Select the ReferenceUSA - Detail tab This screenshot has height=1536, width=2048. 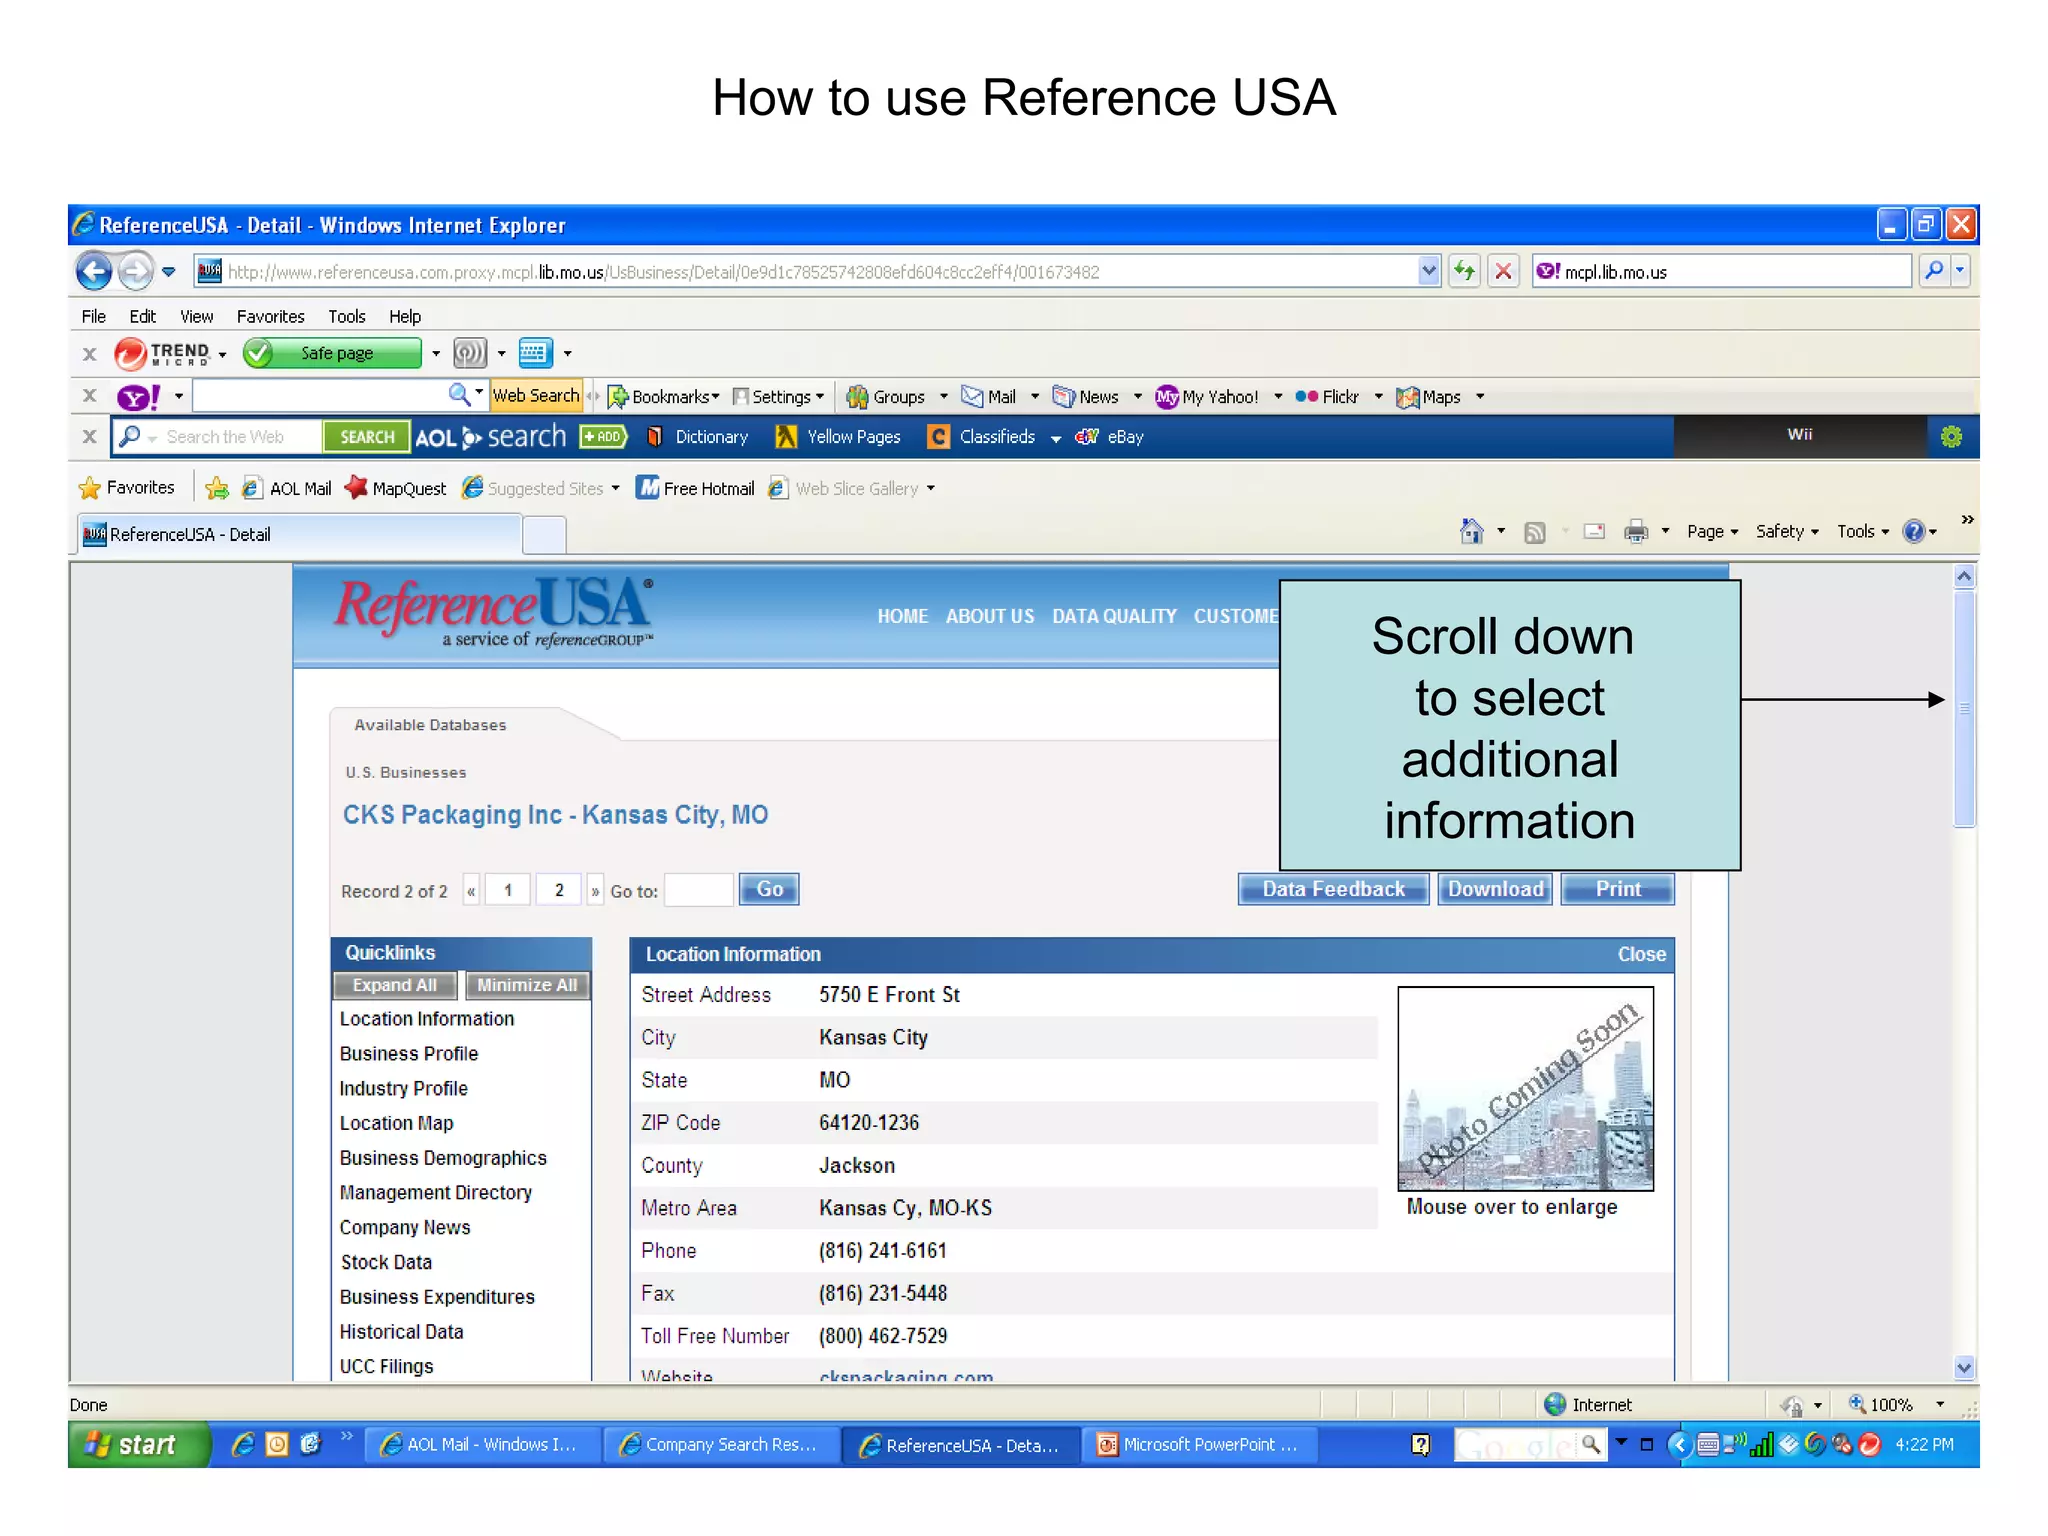coord(300,534)
